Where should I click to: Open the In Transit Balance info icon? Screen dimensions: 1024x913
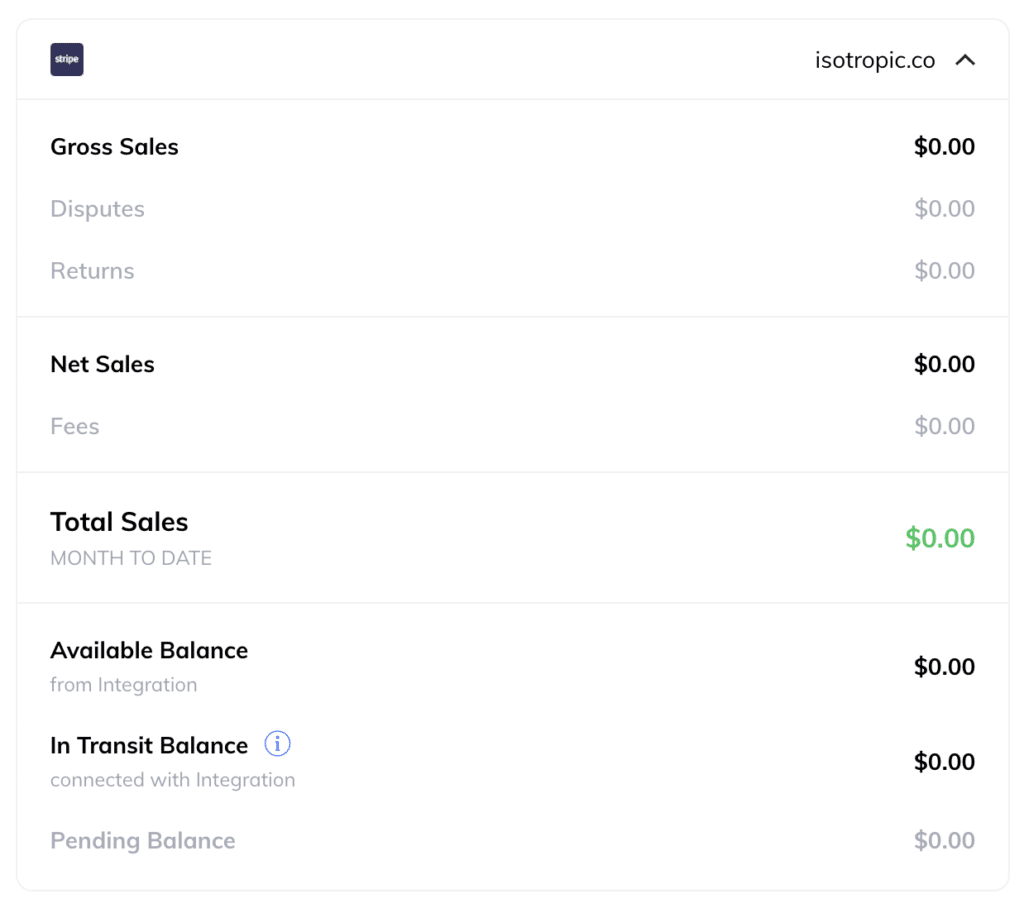(278, 743)
